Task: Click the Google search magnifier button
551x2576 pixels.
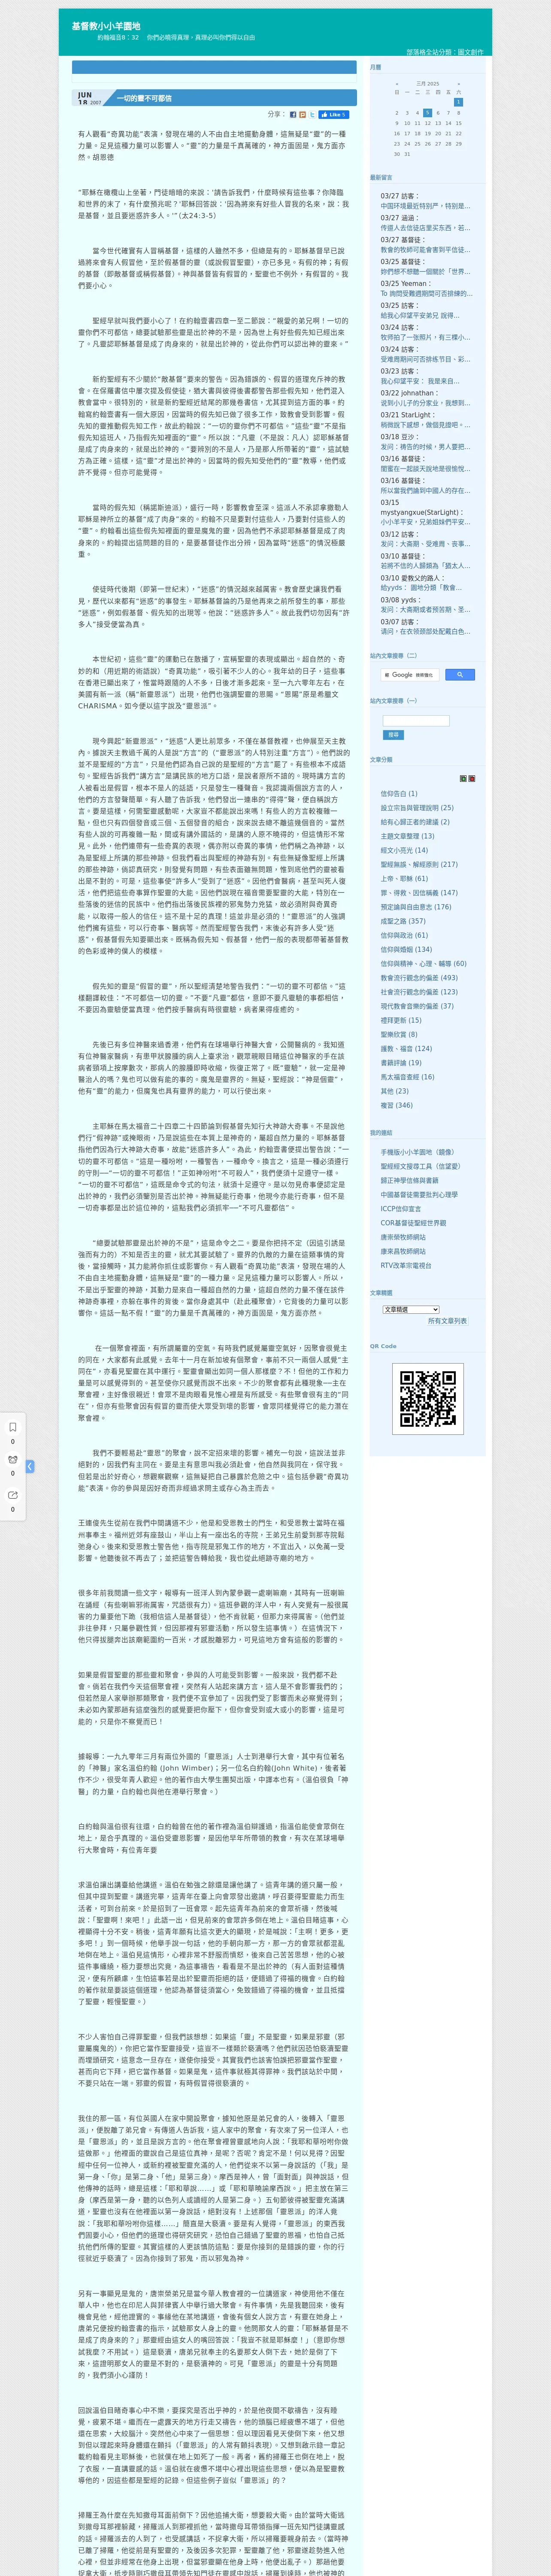Action: [460, 674]
